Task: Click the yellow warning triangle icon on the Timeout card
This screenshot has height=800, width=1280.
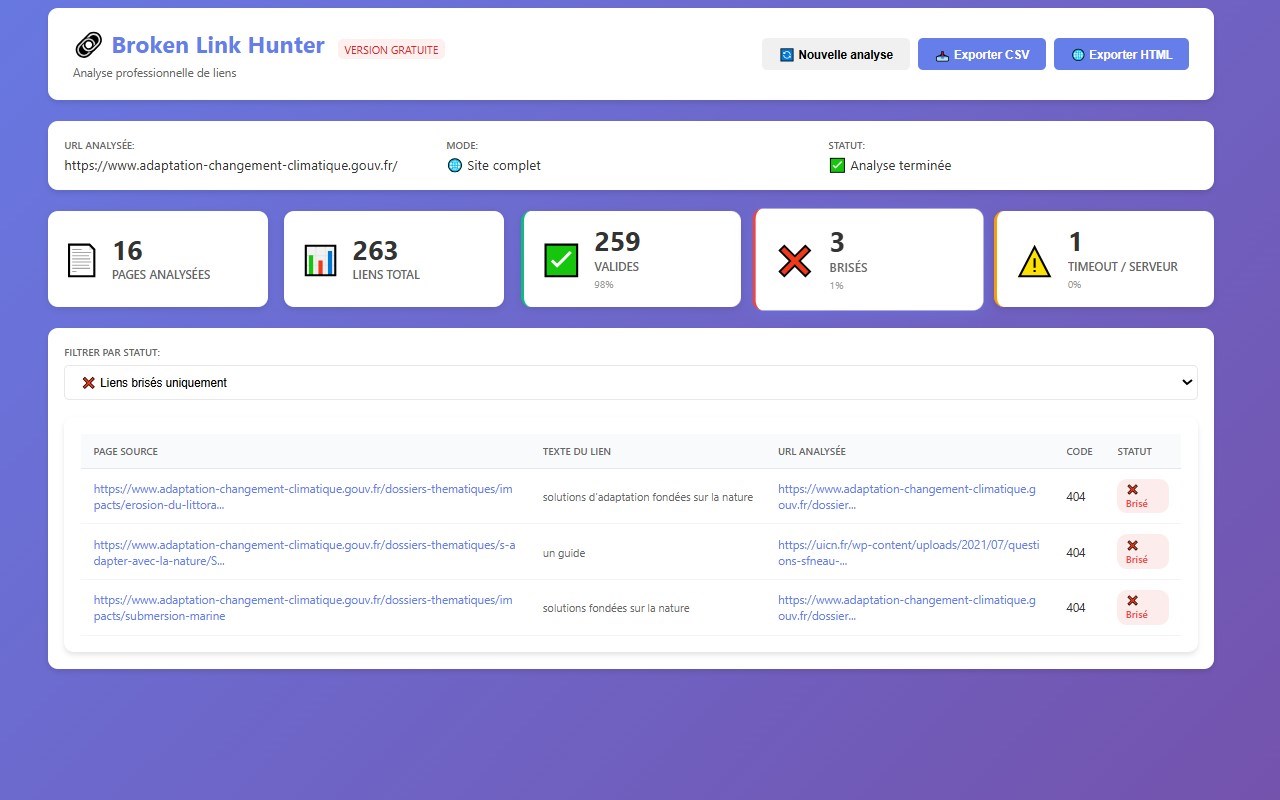Action: pos(1034,261)
